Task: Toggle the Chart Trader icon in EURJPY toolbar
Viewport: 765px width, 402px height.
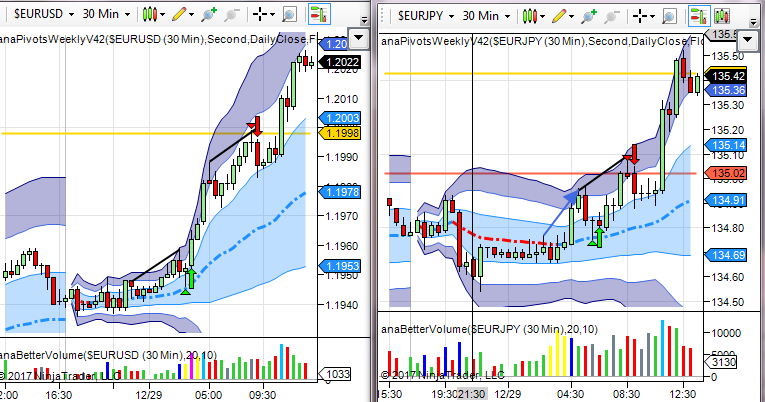Action: click(x=699, y=16)
